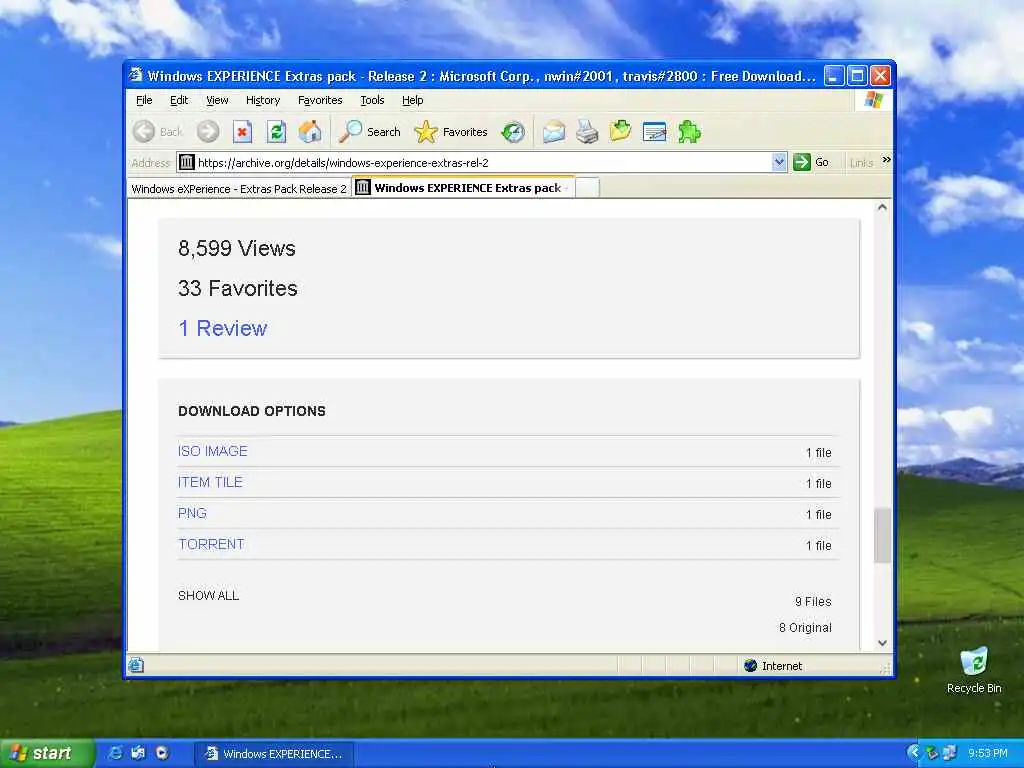Launch Internet Explorer from quick launch
Image resolution: width=1024 pixels, height=768 pixels.
[x=115, y=753]
